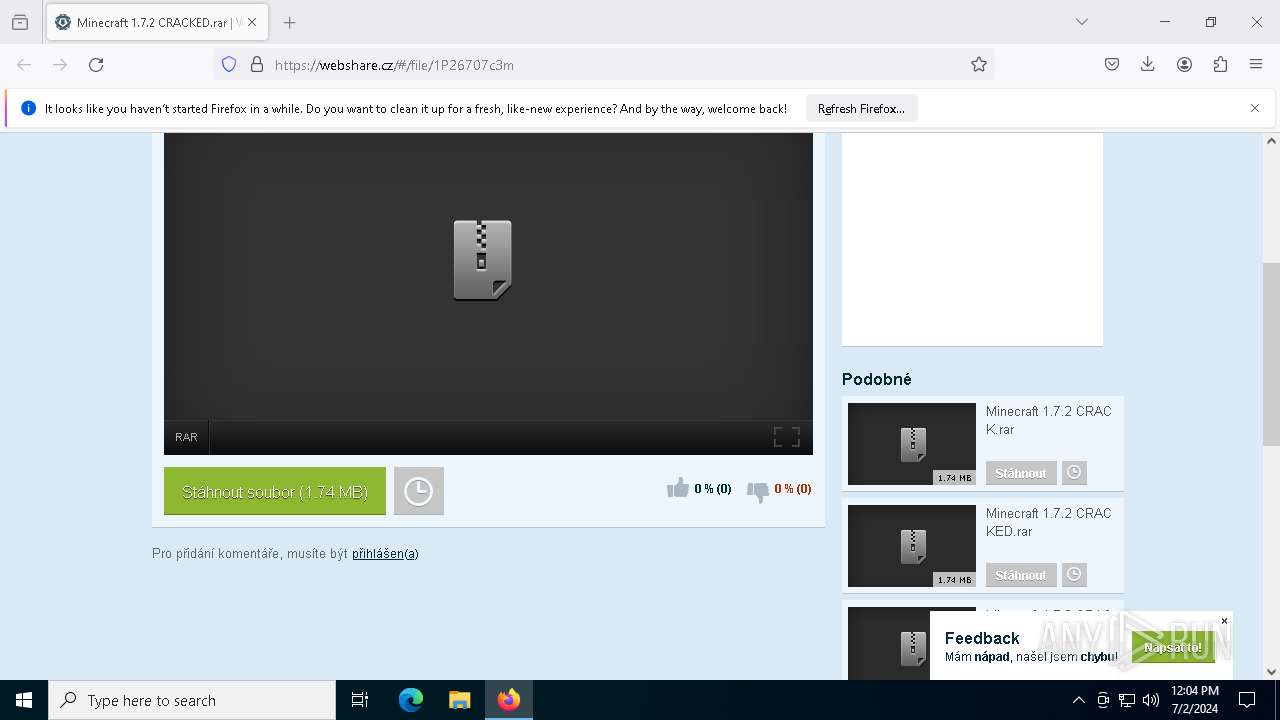Click the Refresh Firefox... button
The width and height of the screenshot is (1280, 720).
[x=861, y=108]
